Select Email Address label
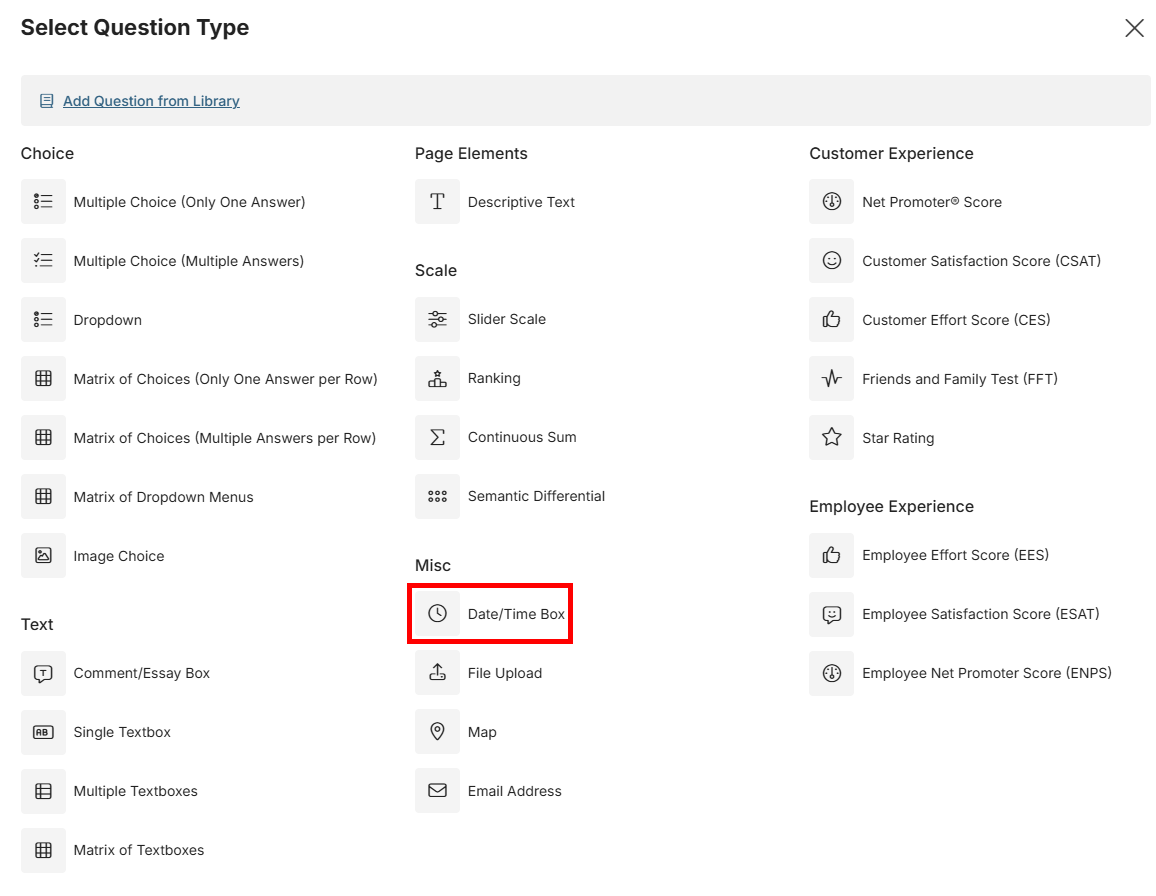The image size is (1156, 896). (515, 791)
